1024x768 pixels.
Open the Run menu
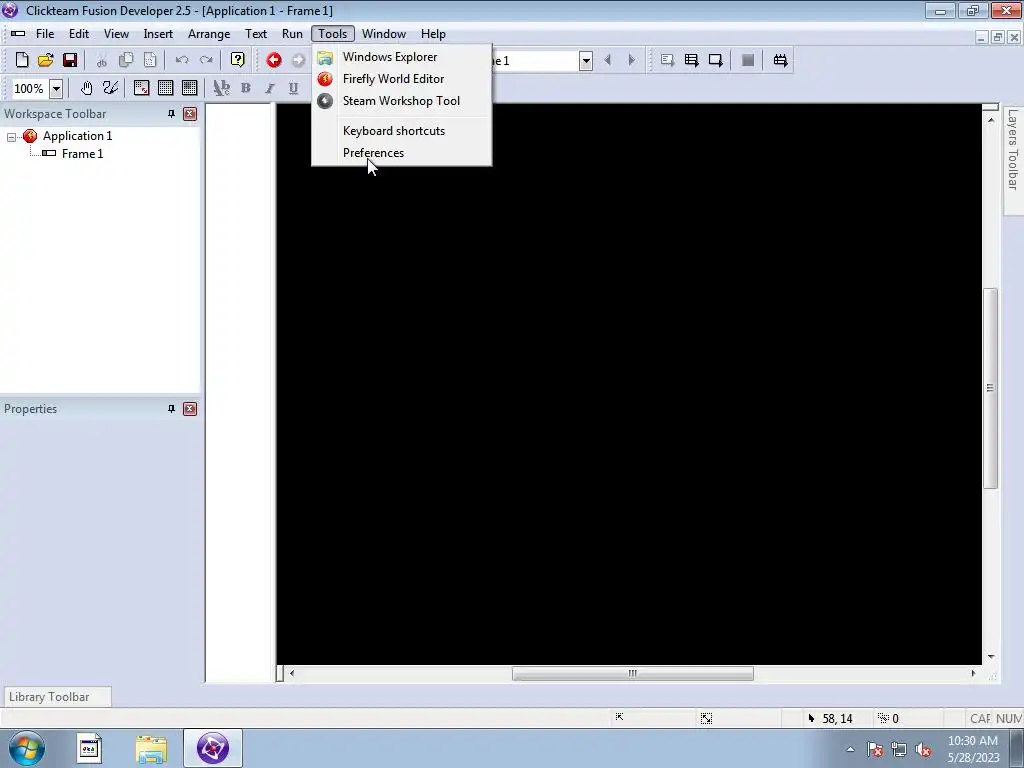click(292, 34)
